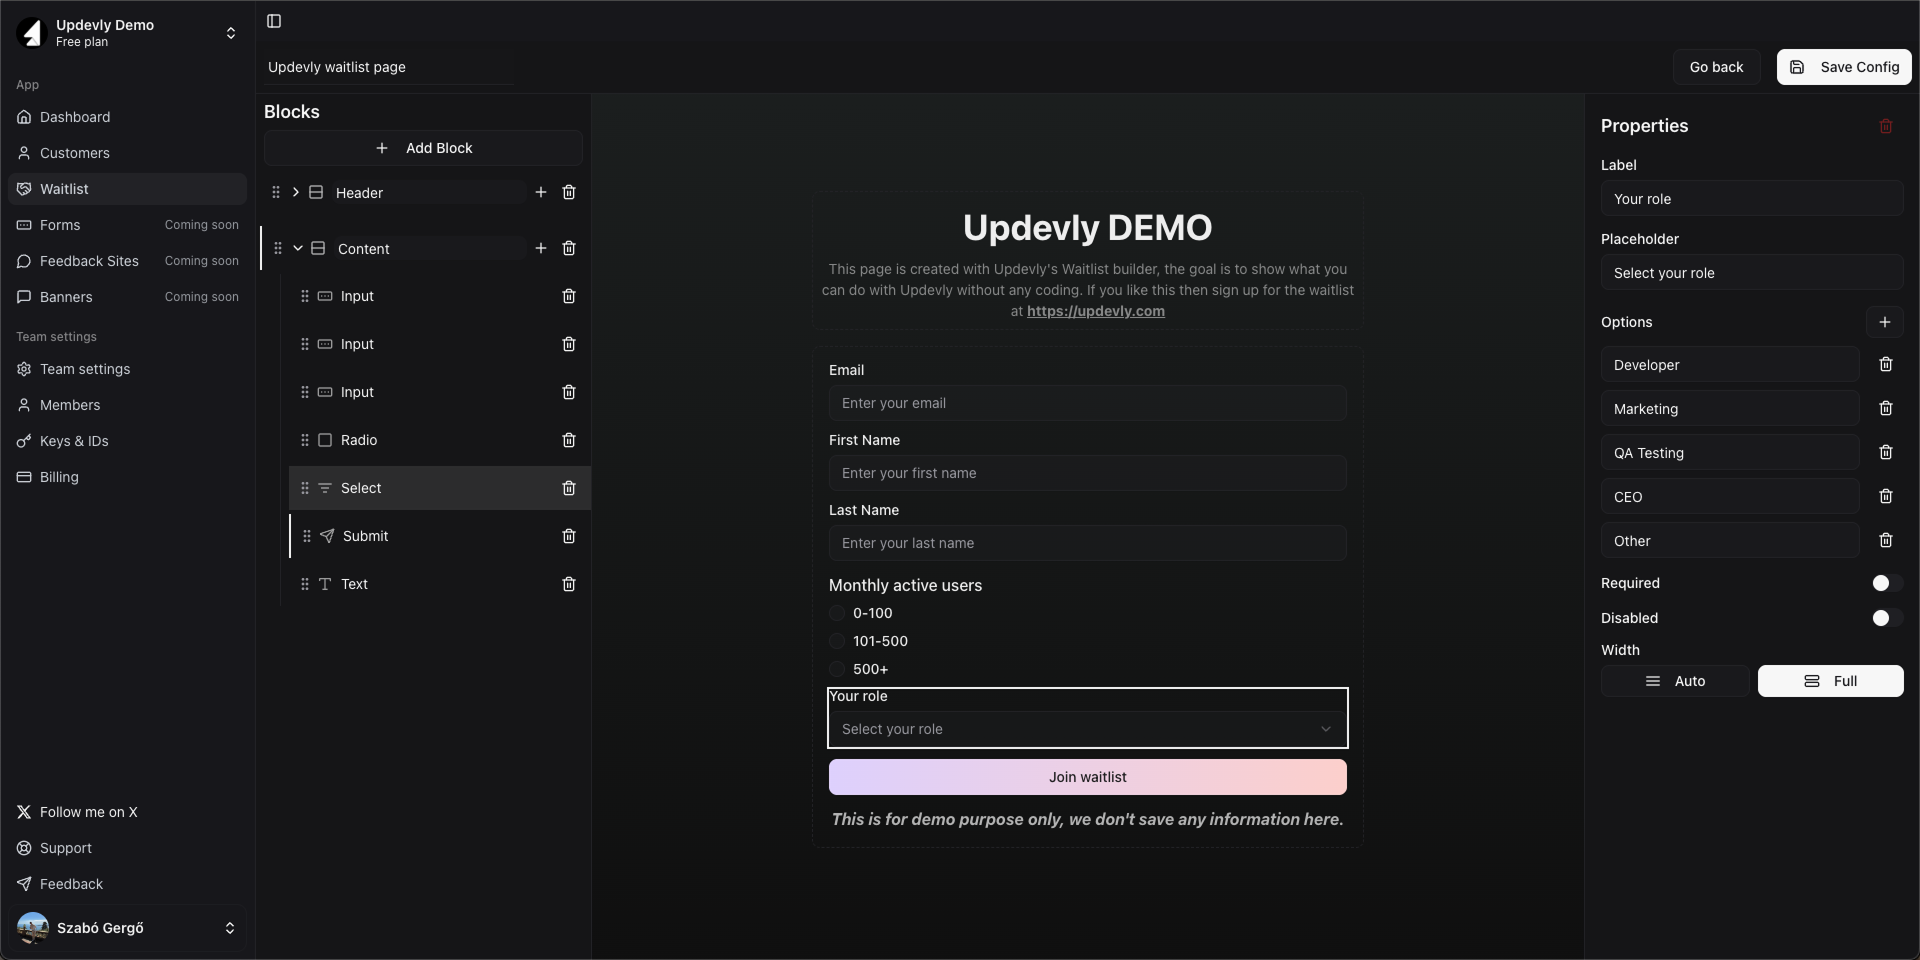Viewport: 1920px width, 960px height.
Task: Click the Radio block drag handle
Action: pyautogui.click(x=305, y=440)
